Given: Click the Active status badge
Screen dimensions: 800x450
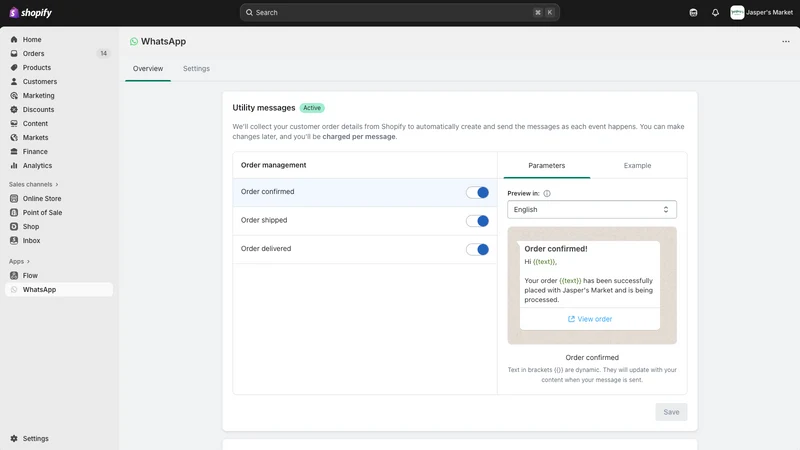Looking at the screenshot, I should coord(312,108).
